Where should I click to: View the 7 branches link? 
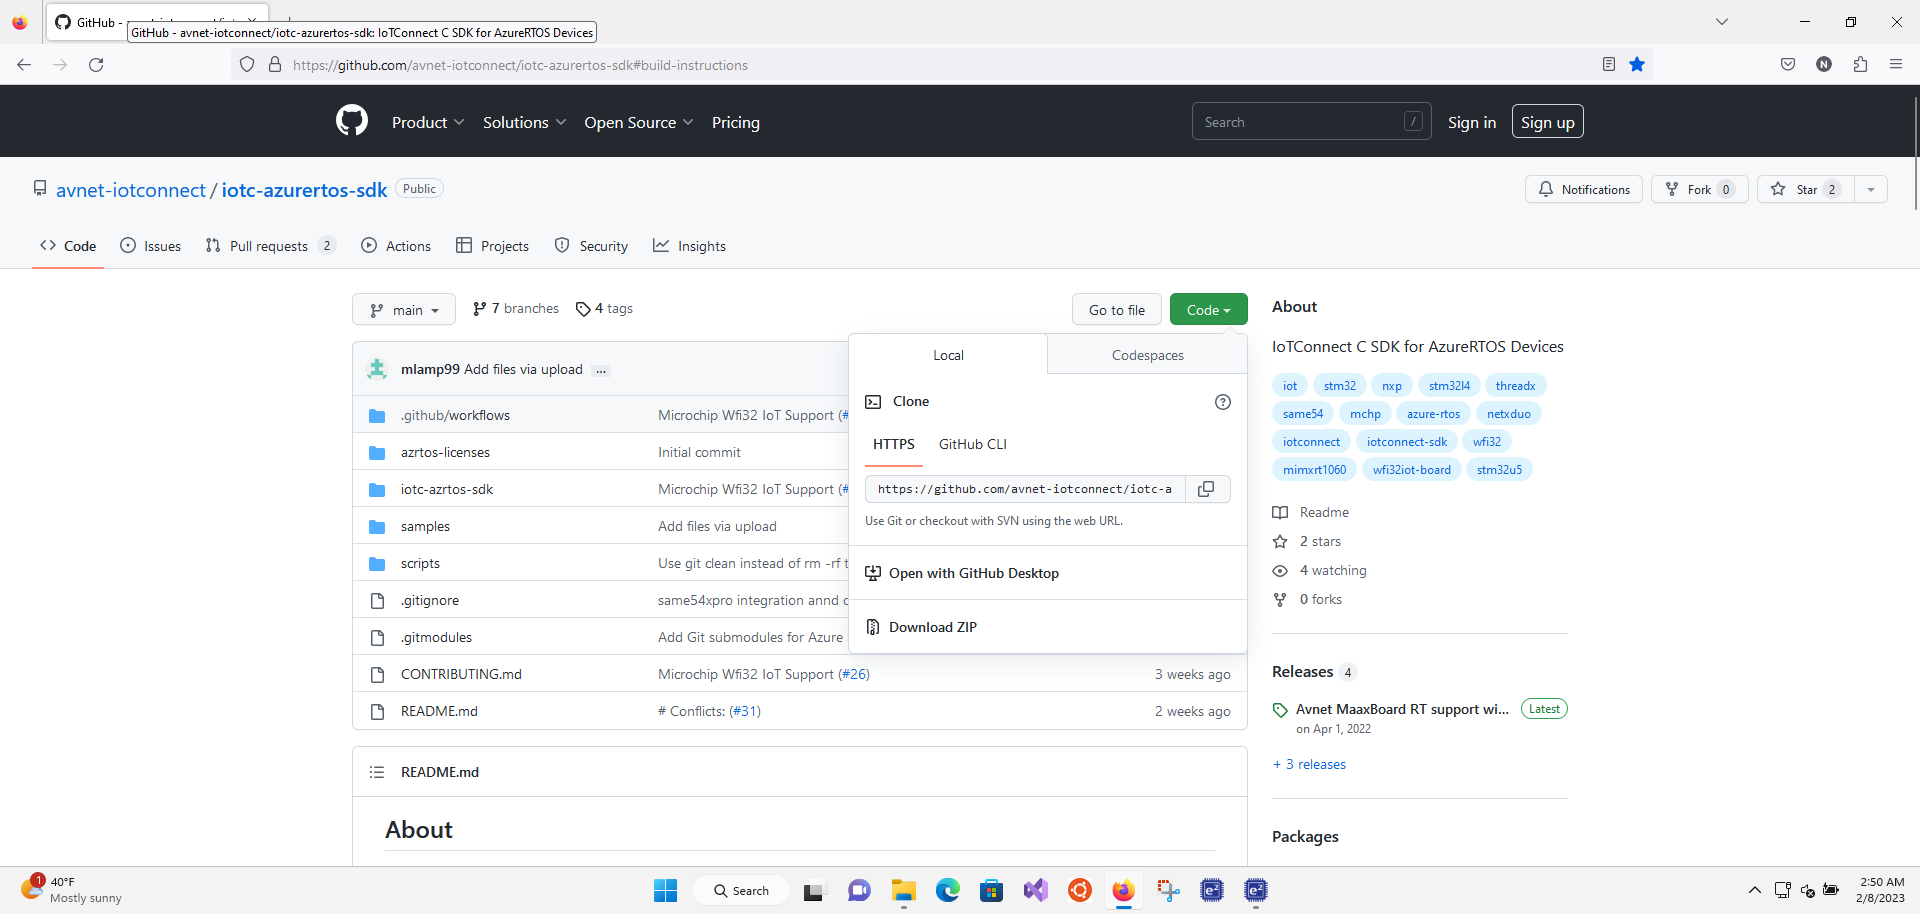(x=516, y=308)
